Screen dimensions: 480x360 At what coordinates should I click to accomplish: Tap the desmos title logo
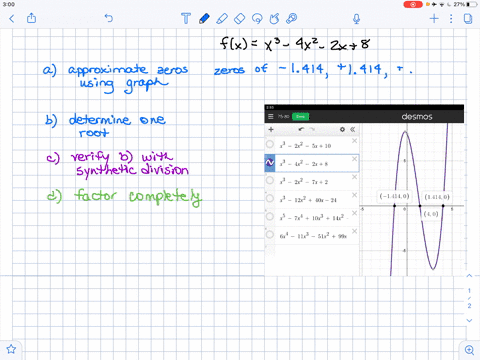(417, 116)
